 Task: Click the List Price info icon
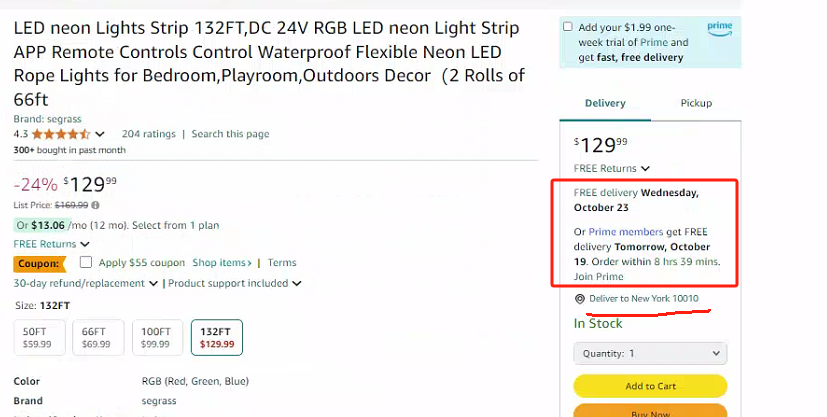(x=96, y=204)
